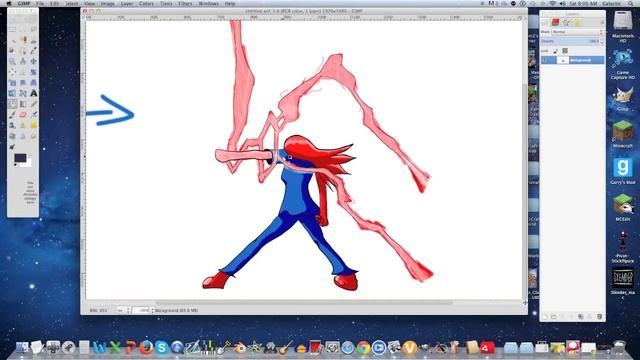The image size is (640, 360).
Task: Select the Free Select lasso tool
Action: pyautogui.click(x=33, y=29)
